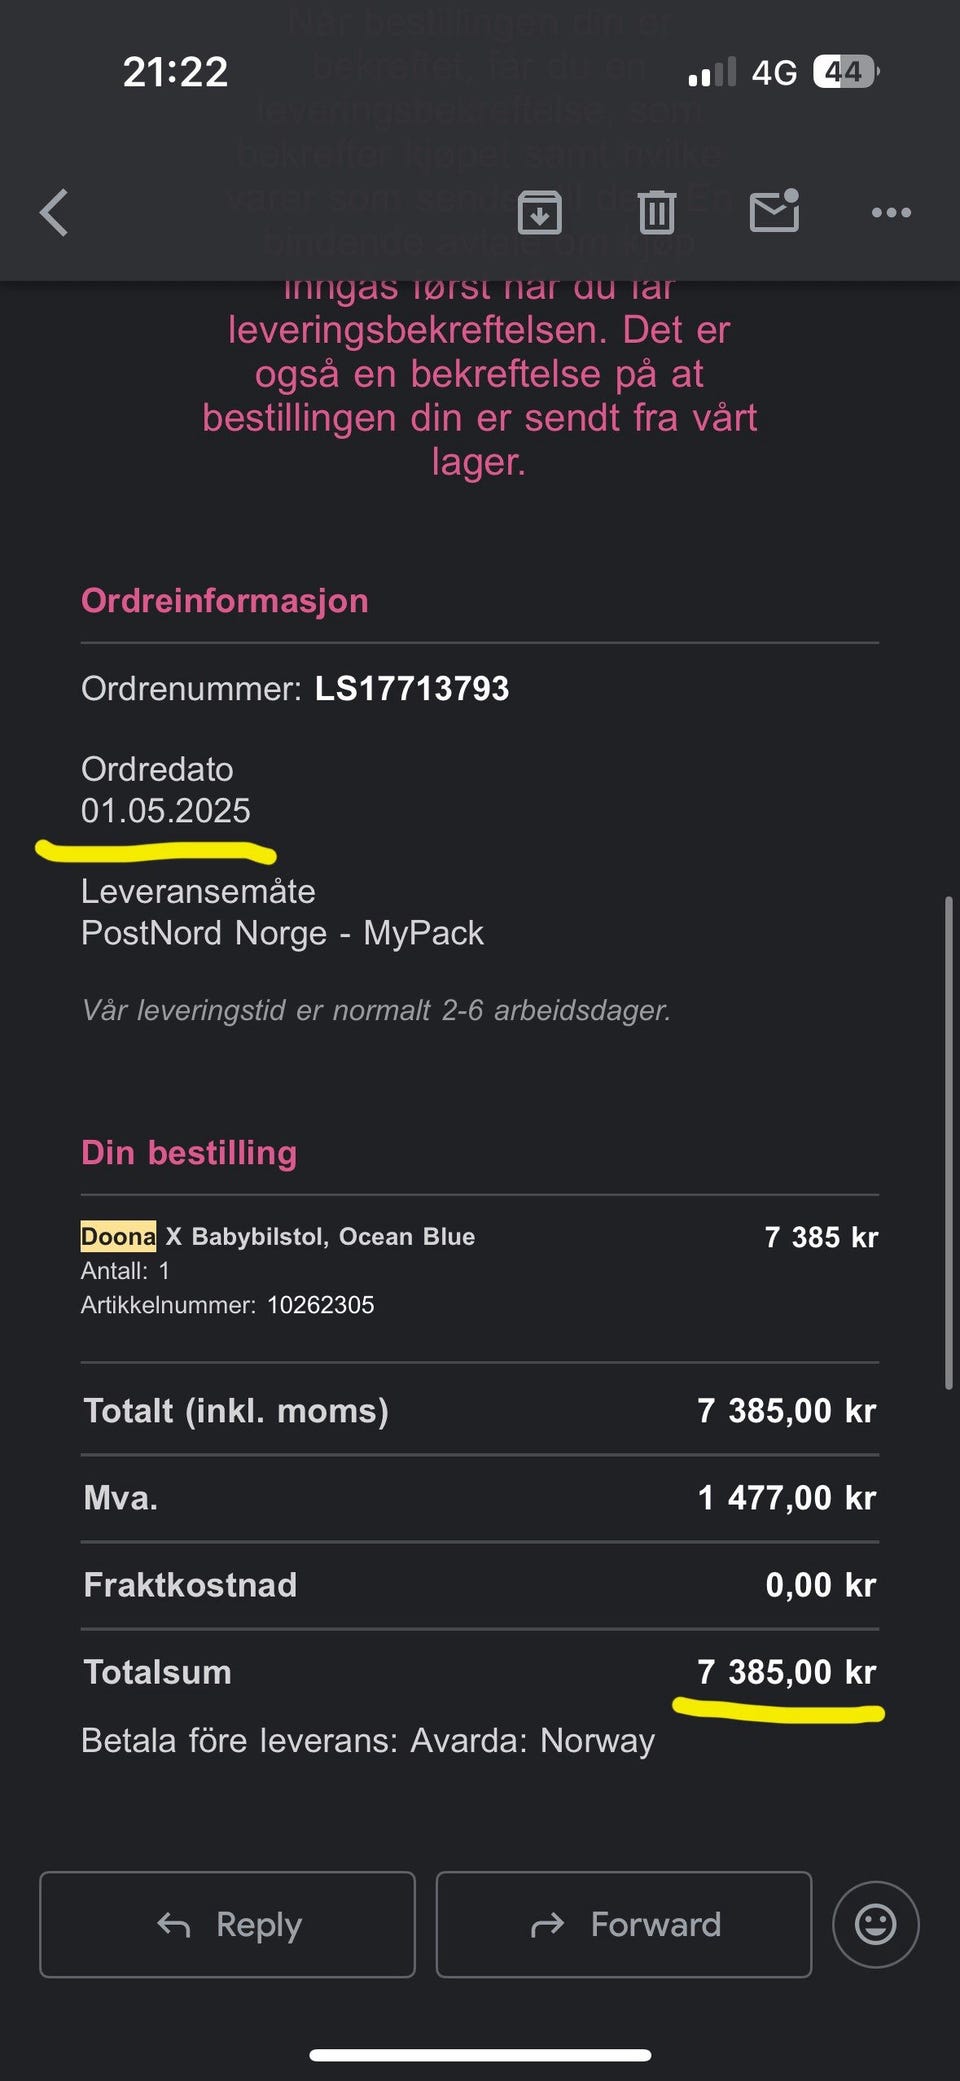Viewport: 960px width, 2081px height.
Task: Mark email as unread with envelope icon
Action: pos(774,211)
